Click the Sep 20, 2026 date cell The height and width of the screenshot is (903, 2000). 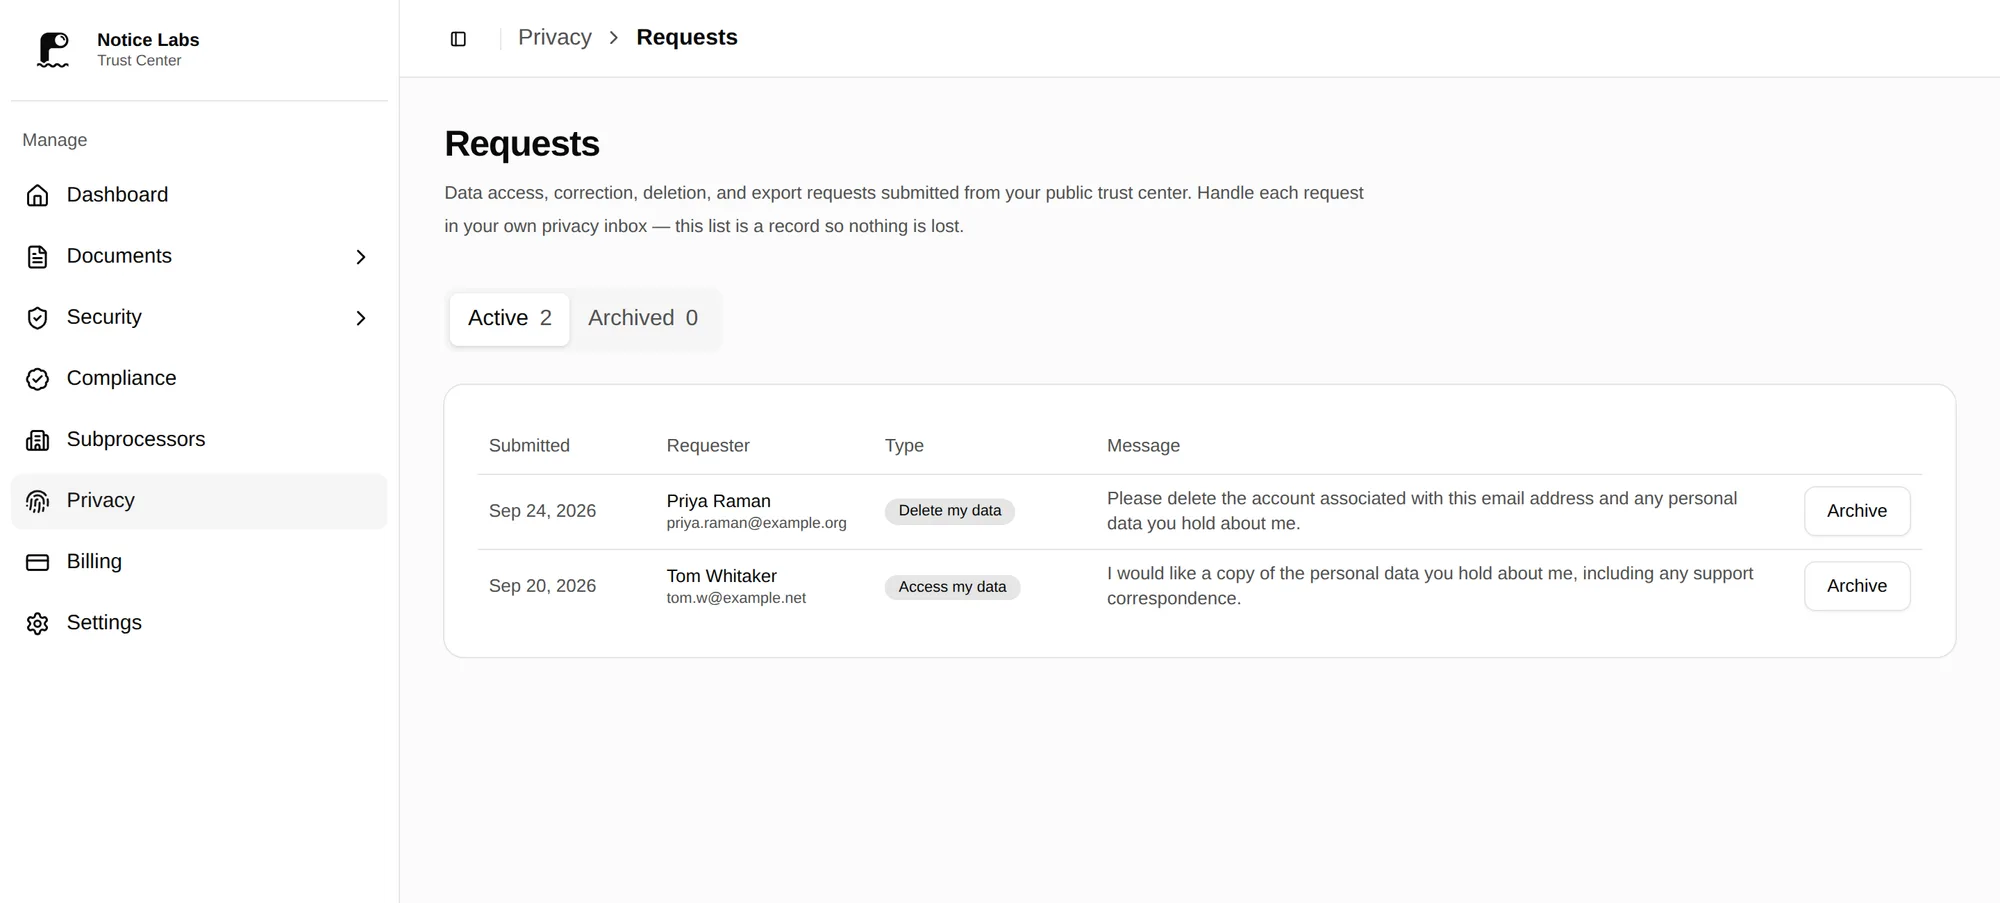click(x=542, y=586)
